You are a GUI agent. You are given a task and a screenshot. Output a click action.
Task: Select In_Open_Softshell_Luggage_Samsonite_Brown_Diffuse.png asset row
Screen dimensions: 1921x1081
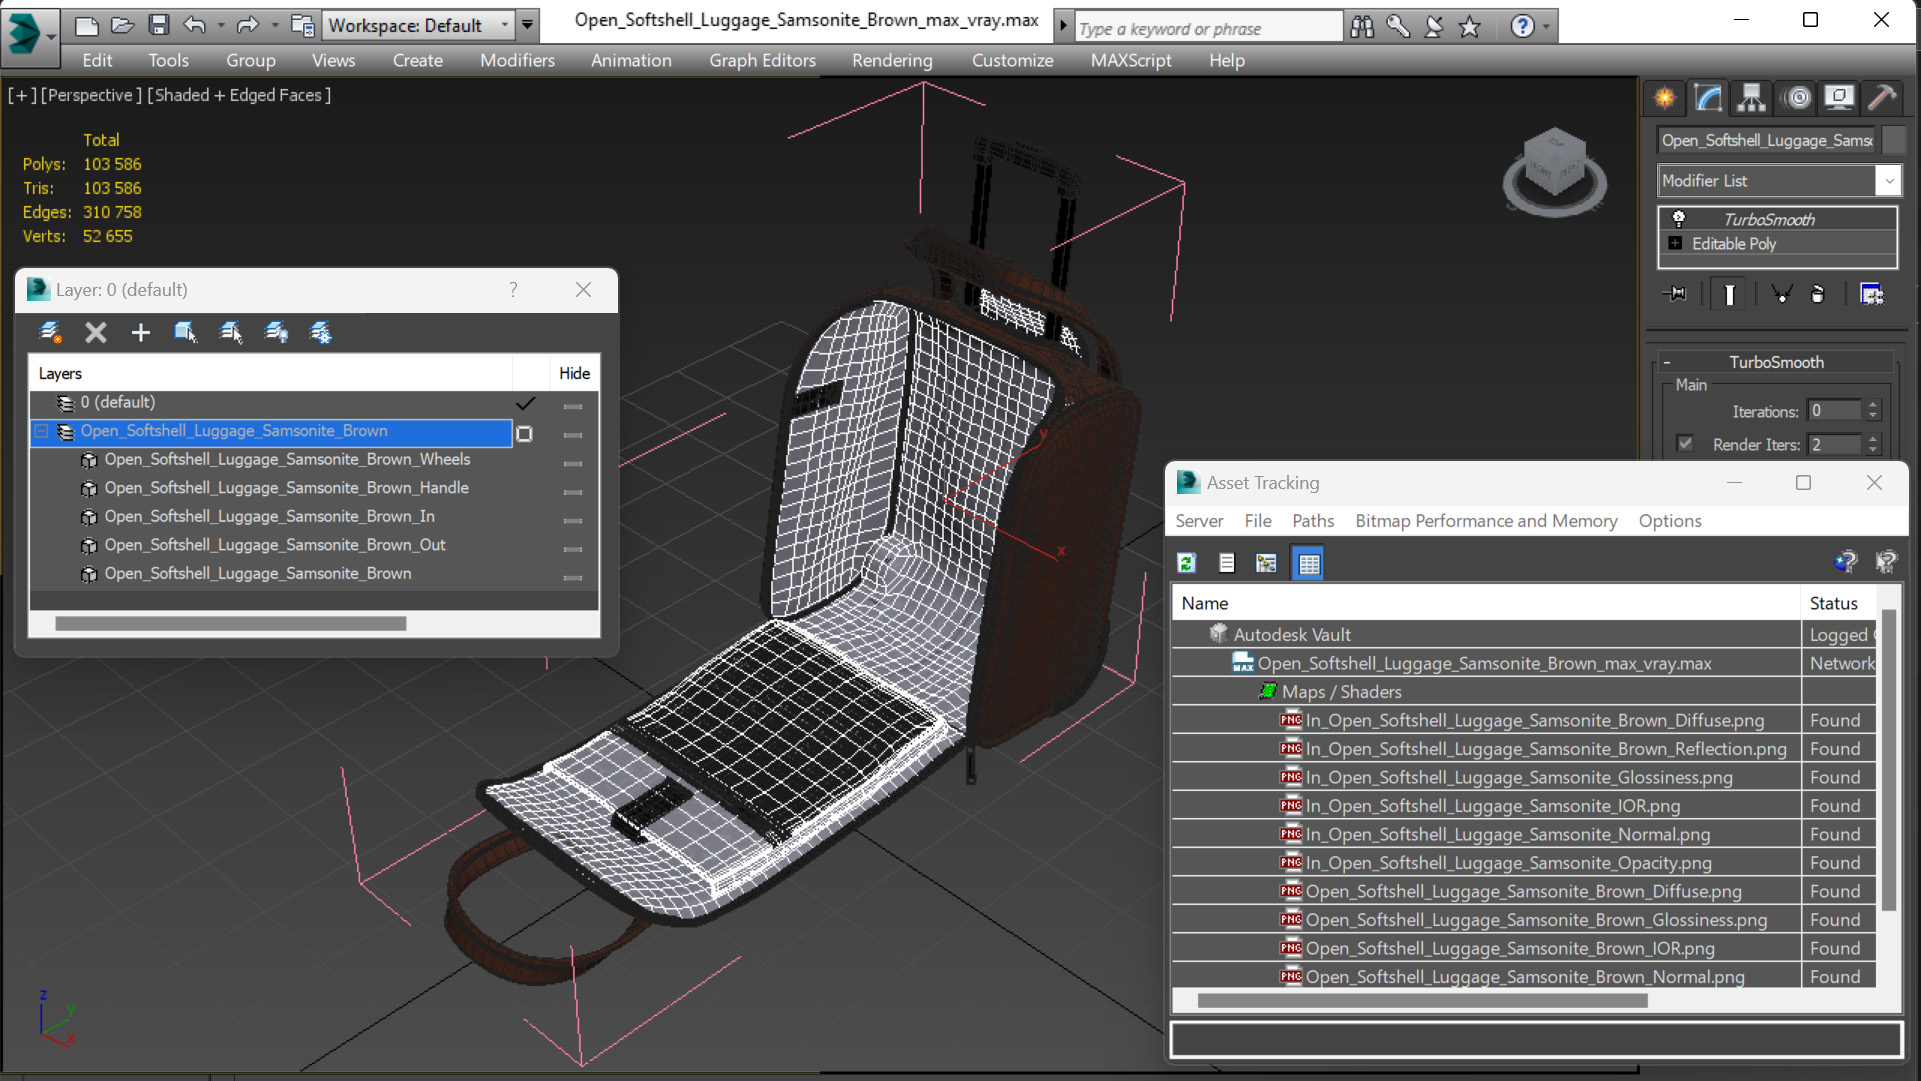[x=1524, y=720]
